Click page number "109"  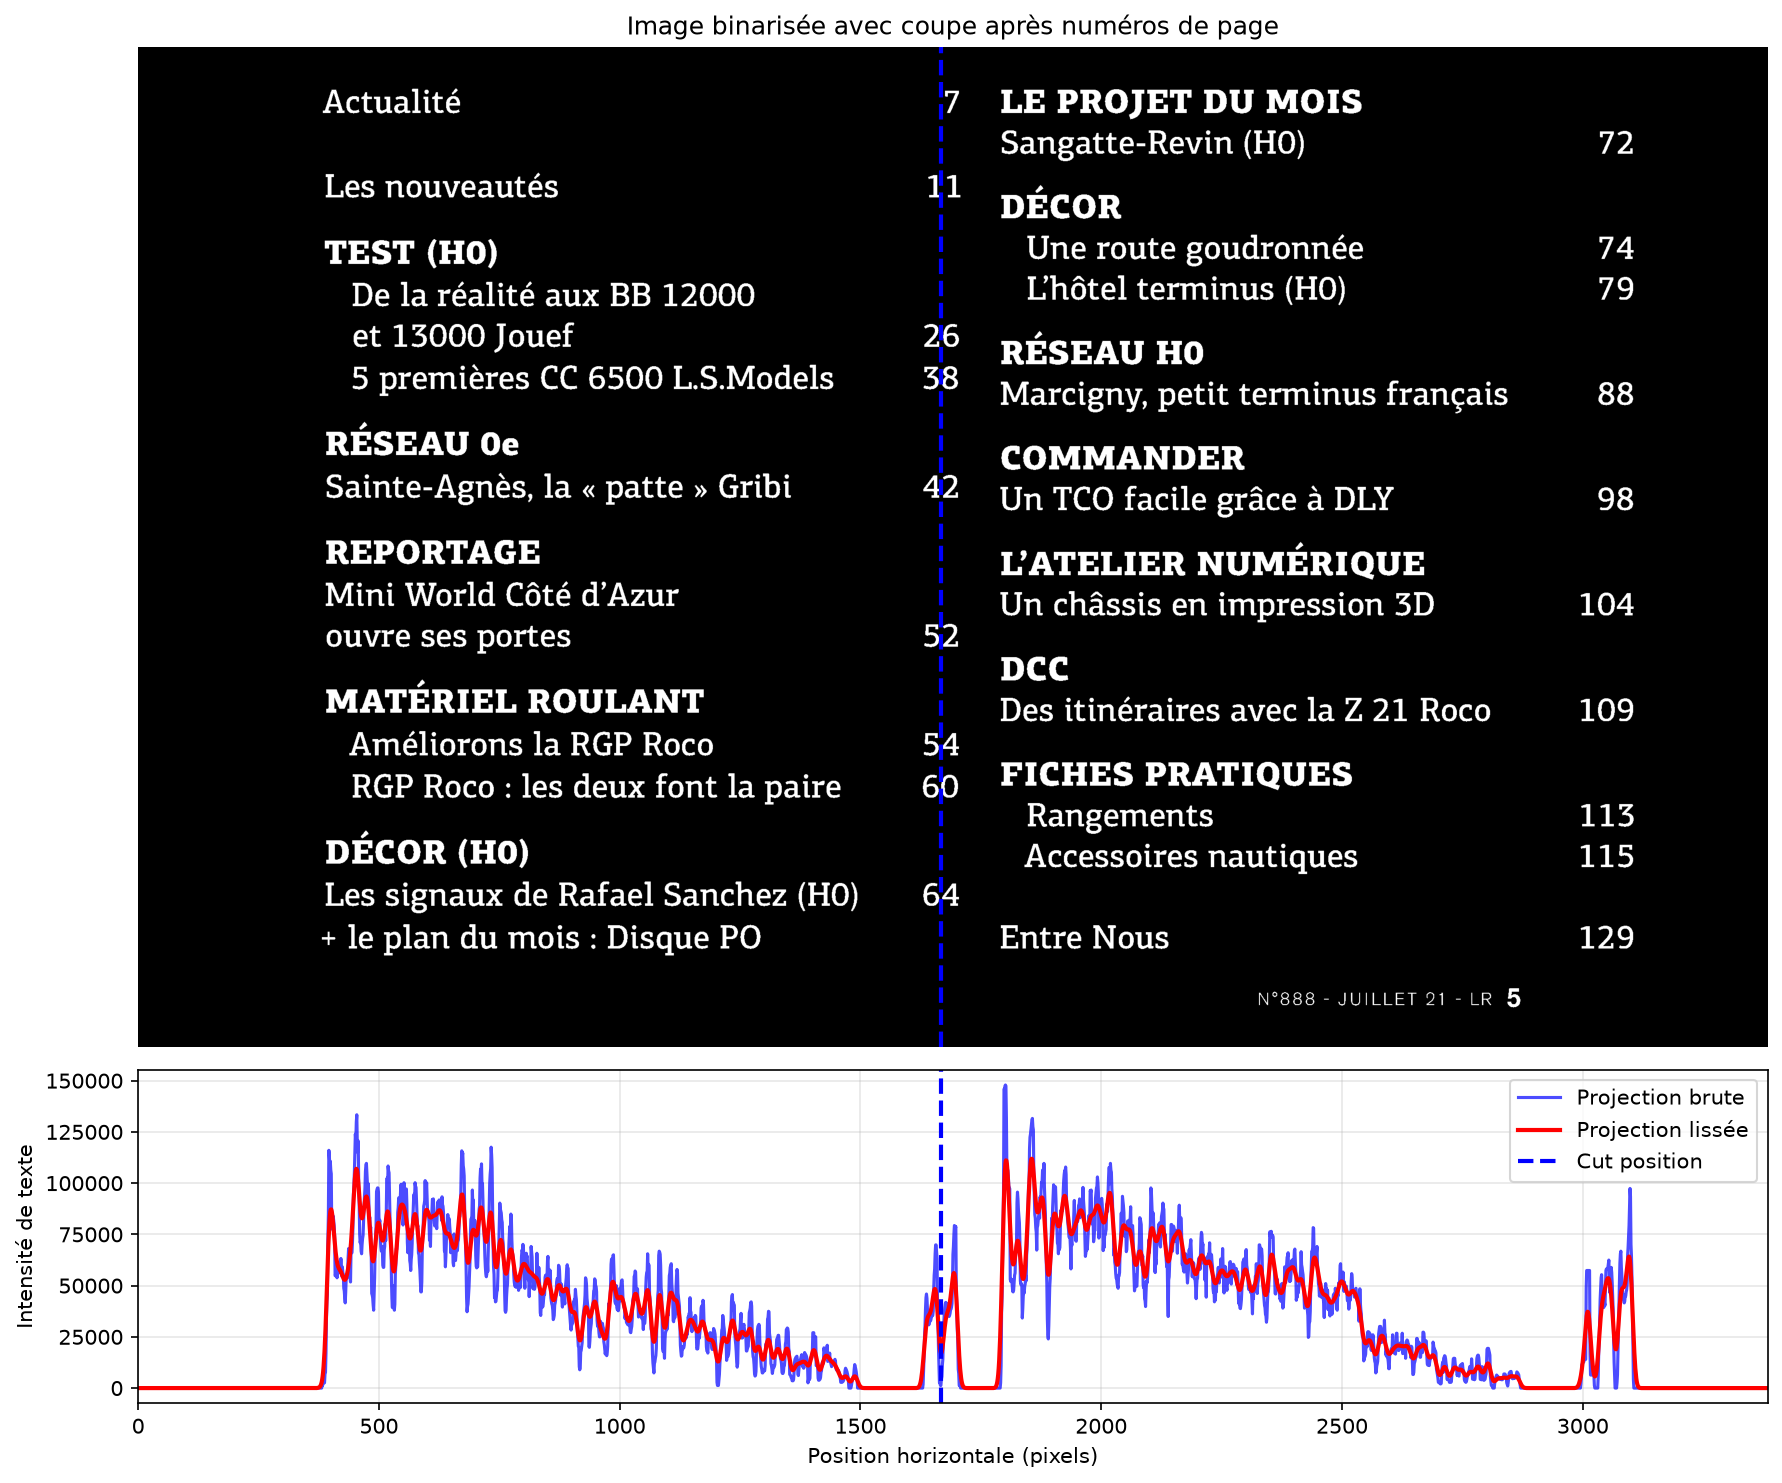coord(1606,710)
